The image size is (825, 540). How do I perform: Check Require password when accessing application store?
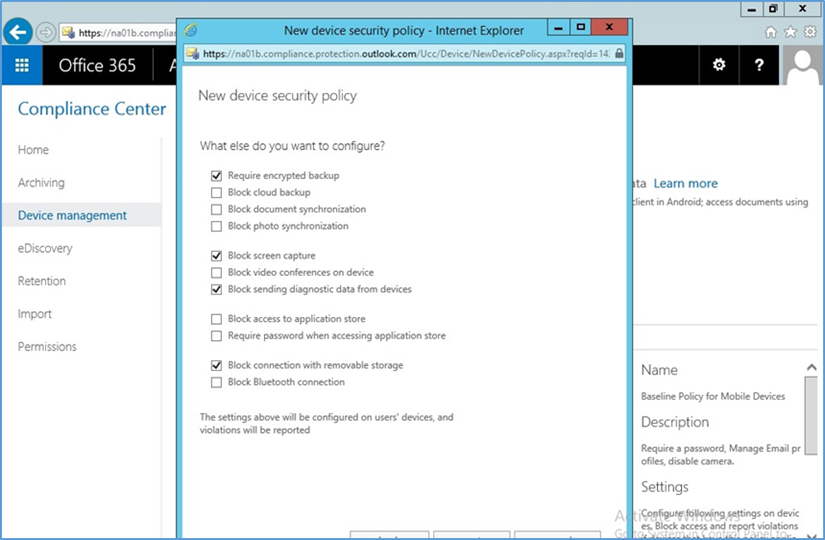tap(216, 336)
